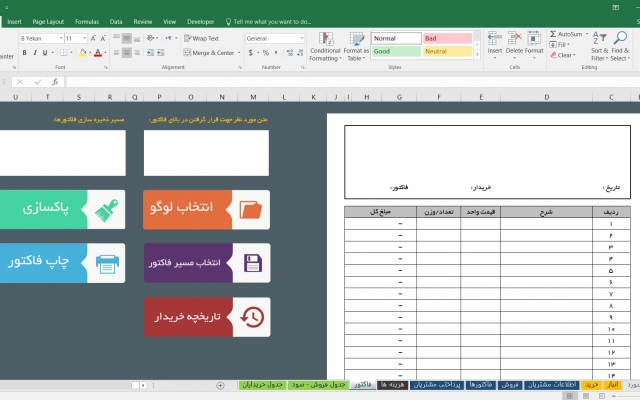Align text to the right

pyautogui.click(x=137, y=53)
